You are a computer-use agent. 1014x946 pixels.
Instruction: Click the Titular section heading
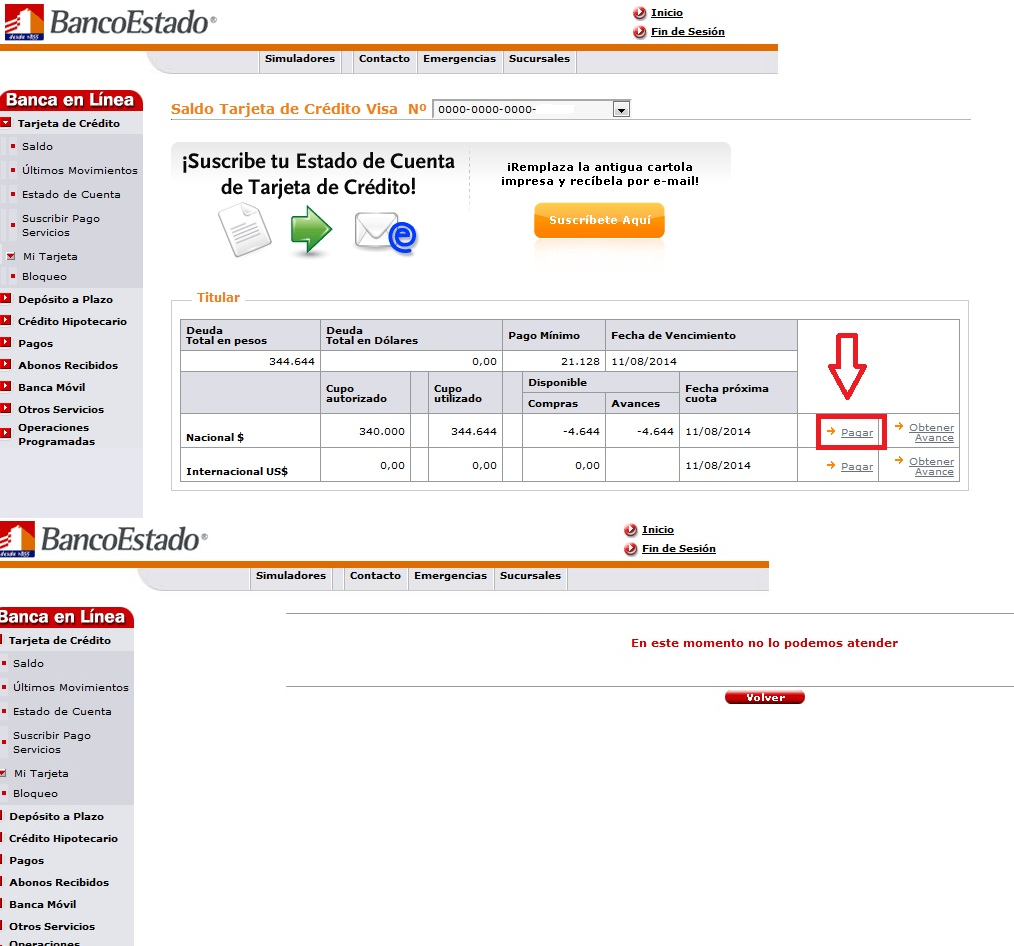(x=218, y=297)
